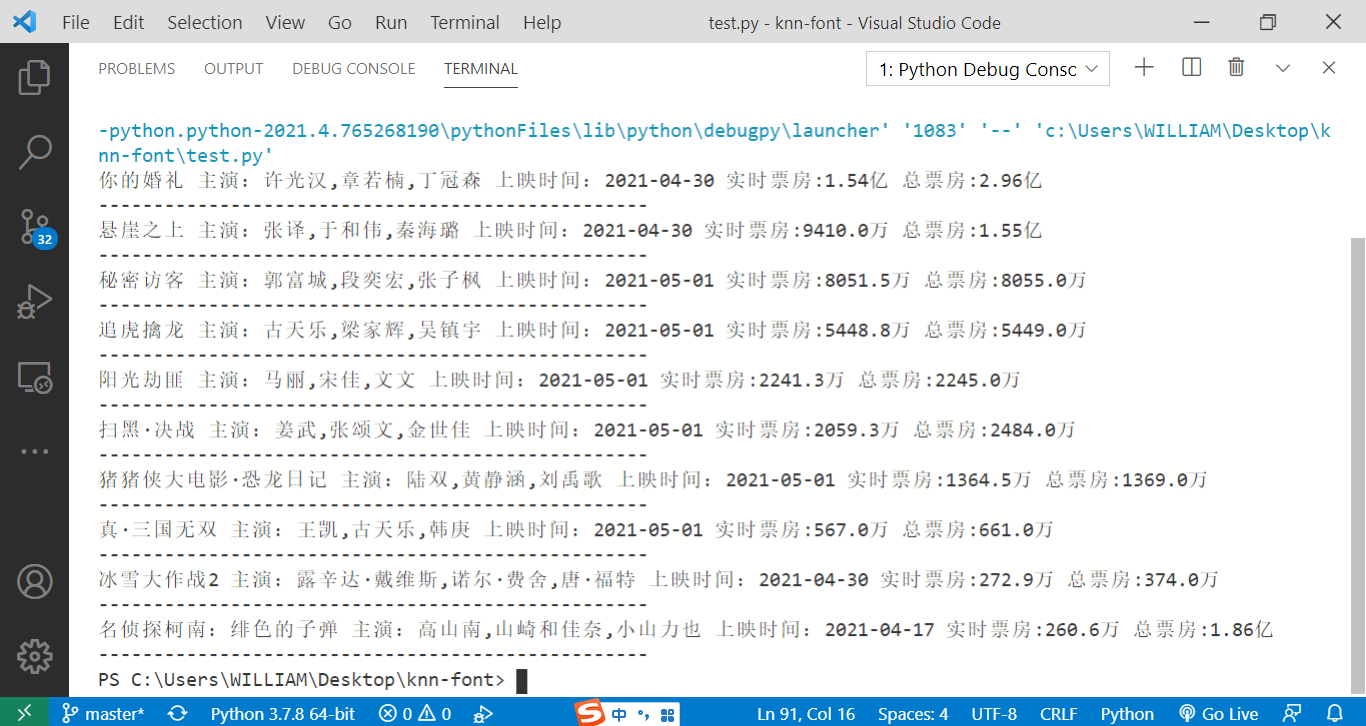Click output line starting 追虎擒龙
The width and height of the screenshot is (1366, 726).
(x=592, y=331)
